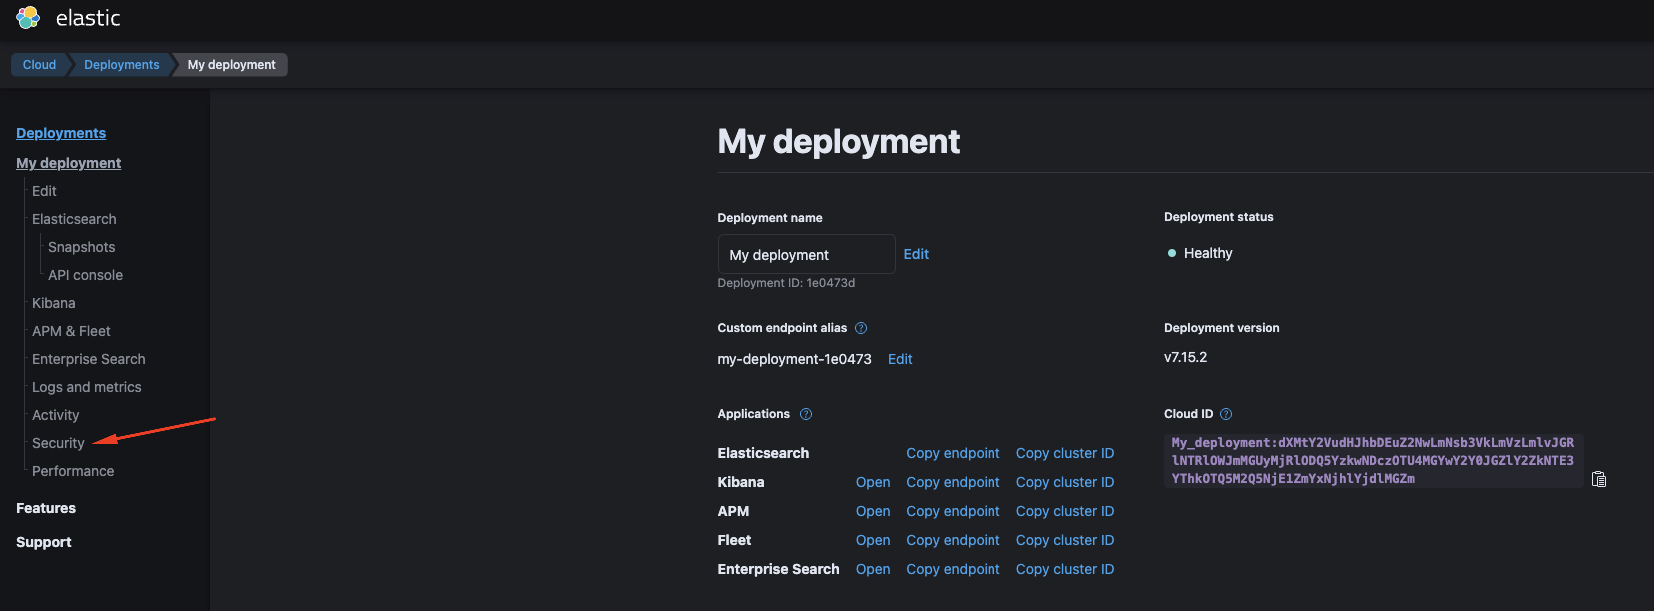Copy APM cluster ID
Image resolution: width=1654 pixels, height=611 pixels.
(x=1065, y=511)
